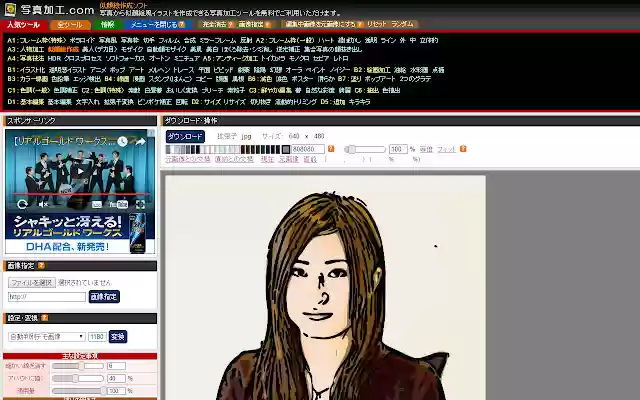Click the モノクロ tool link
Screen dimensions: 640x400
coord(299,58)
